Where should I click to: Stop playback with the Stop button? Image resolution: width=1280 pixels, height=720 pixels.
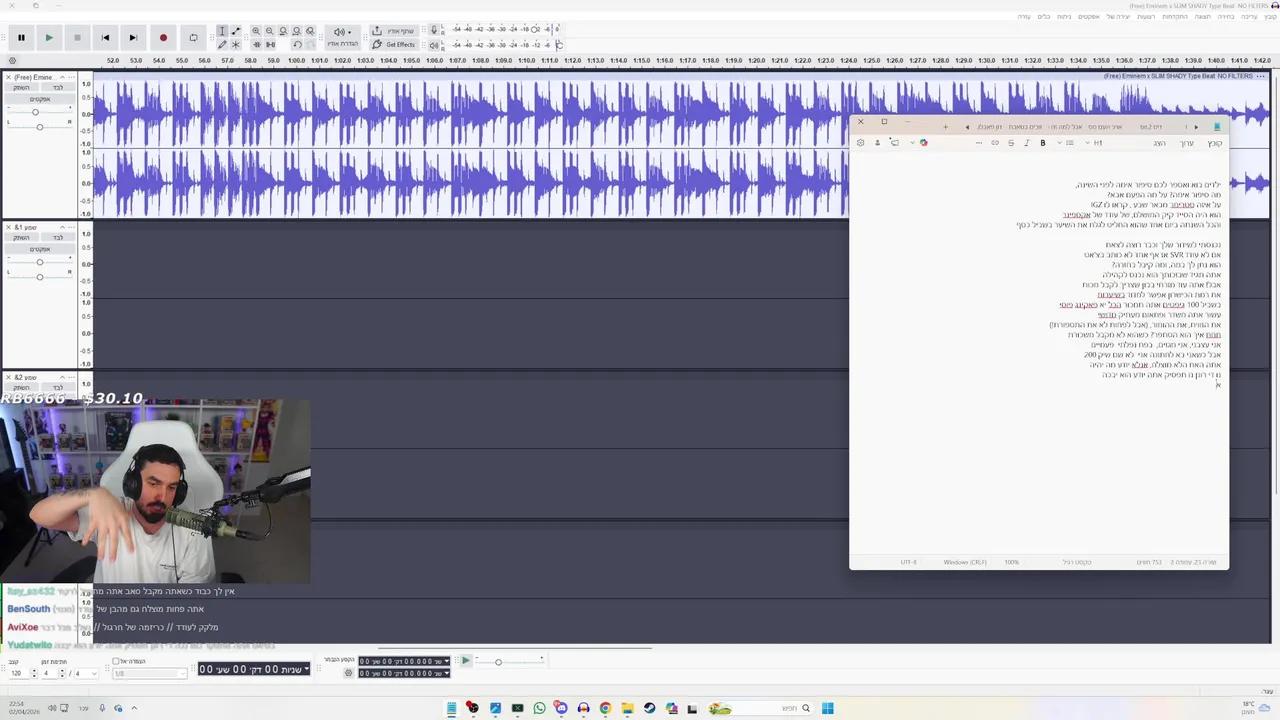pyautogui.click(x=77, y=38)
